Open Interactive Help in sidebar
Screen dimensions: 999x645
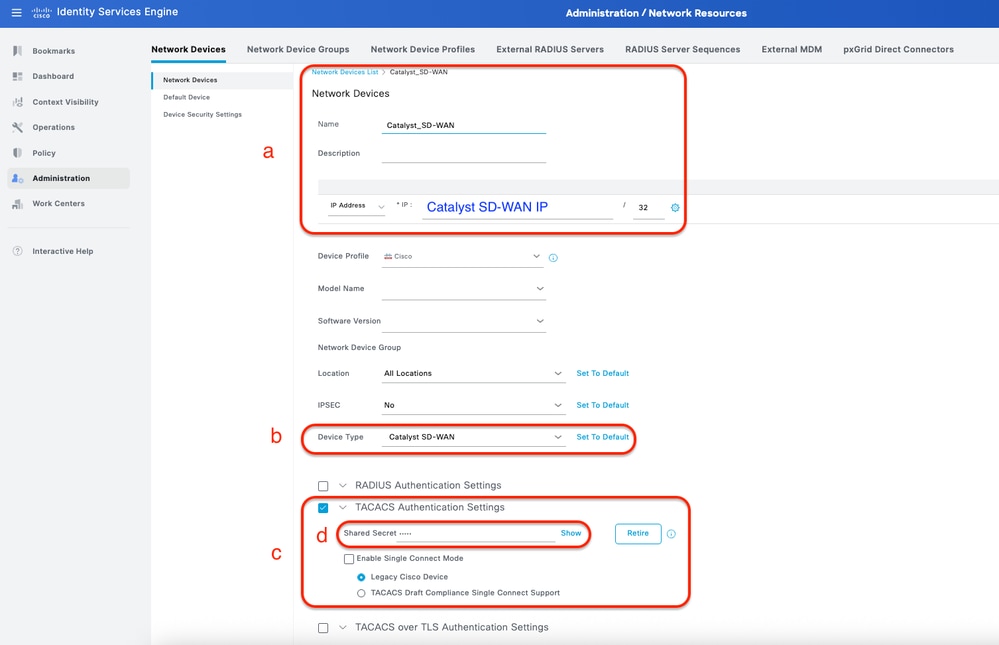tap(62, 251)
